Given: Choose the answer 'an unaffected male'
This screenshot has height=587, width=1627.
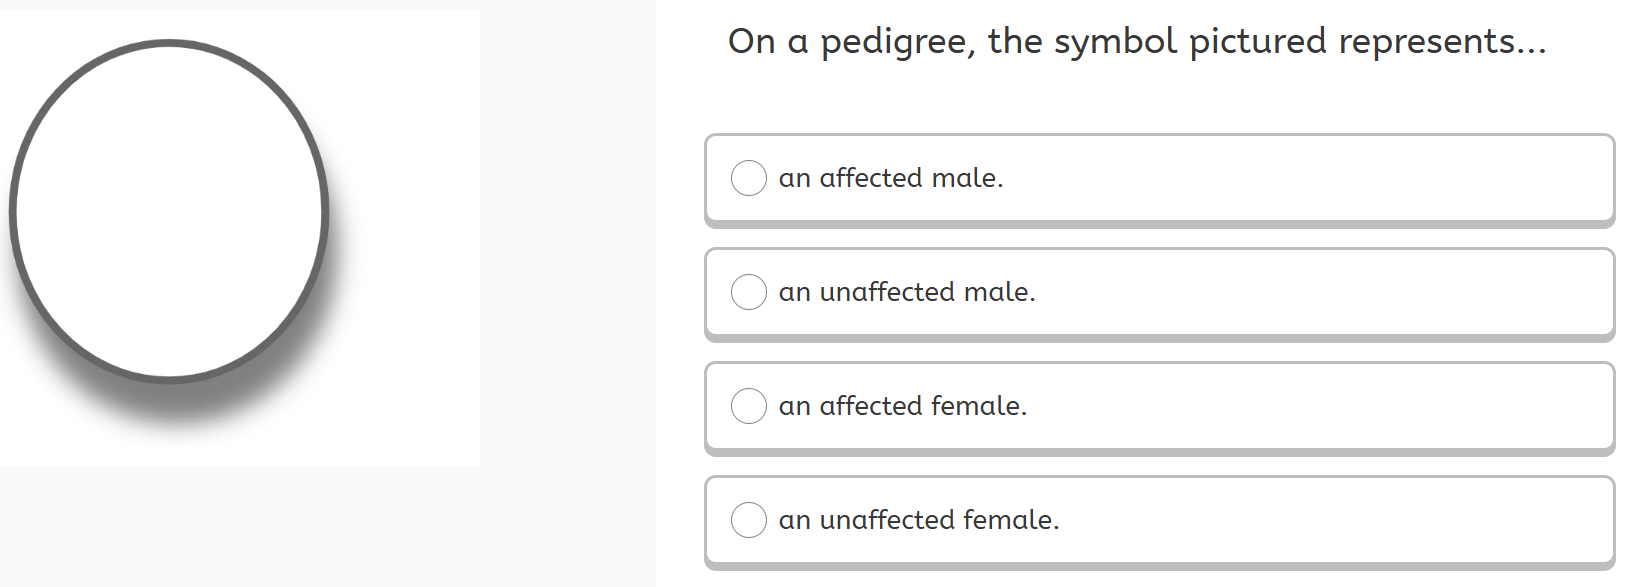Looking at the screenshot, I should (906, 292).
